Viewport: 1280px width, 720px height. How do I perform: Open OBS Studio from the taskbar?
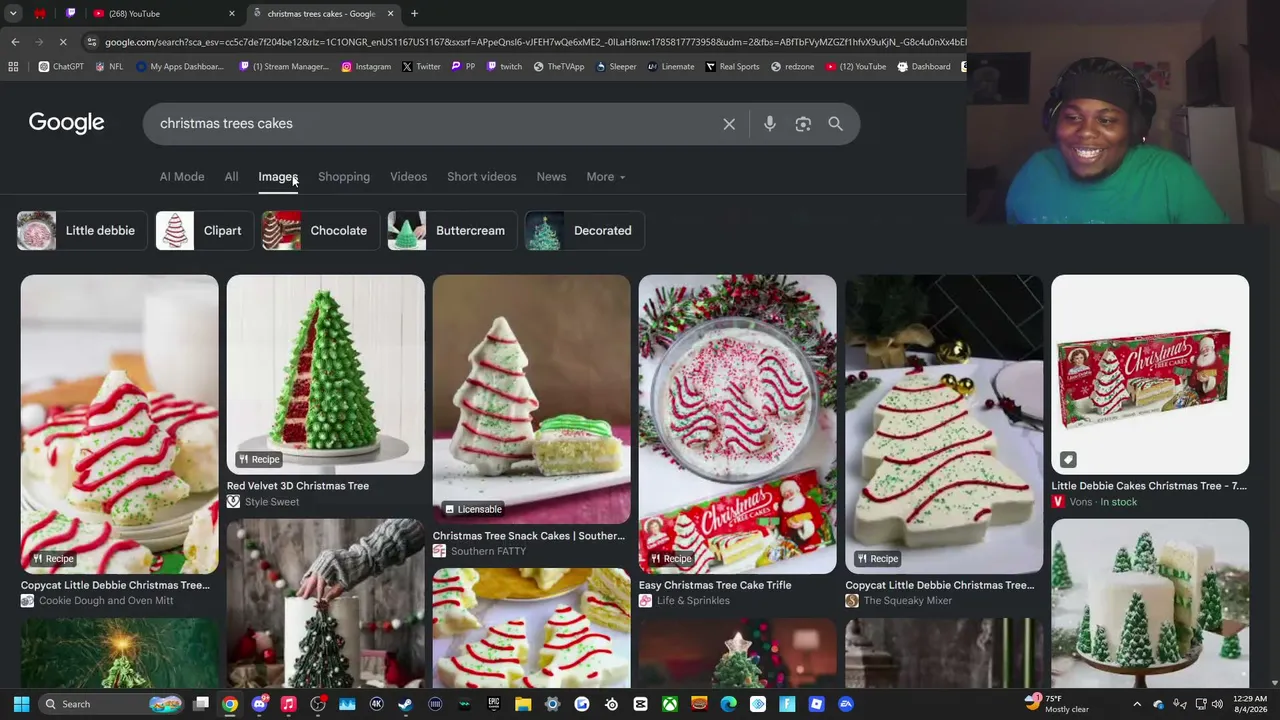(318, 704)
